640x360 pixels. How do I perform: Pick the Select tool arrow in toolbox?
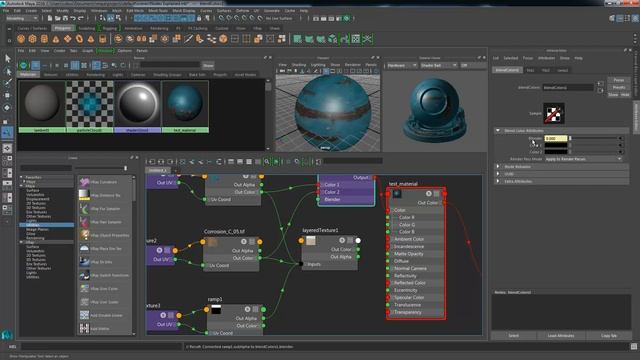[x=7, y=59]
